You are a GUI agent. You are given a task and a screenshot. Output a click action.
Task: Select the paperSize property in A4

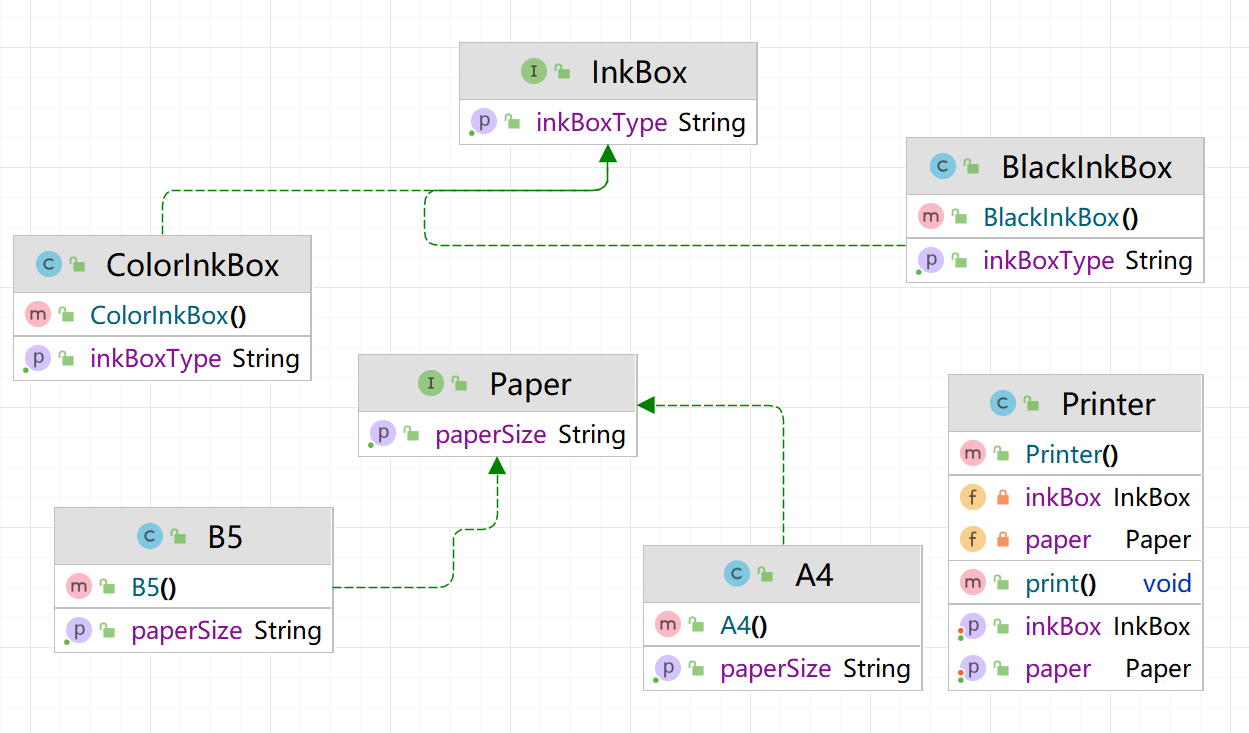(x=775, y=668)
